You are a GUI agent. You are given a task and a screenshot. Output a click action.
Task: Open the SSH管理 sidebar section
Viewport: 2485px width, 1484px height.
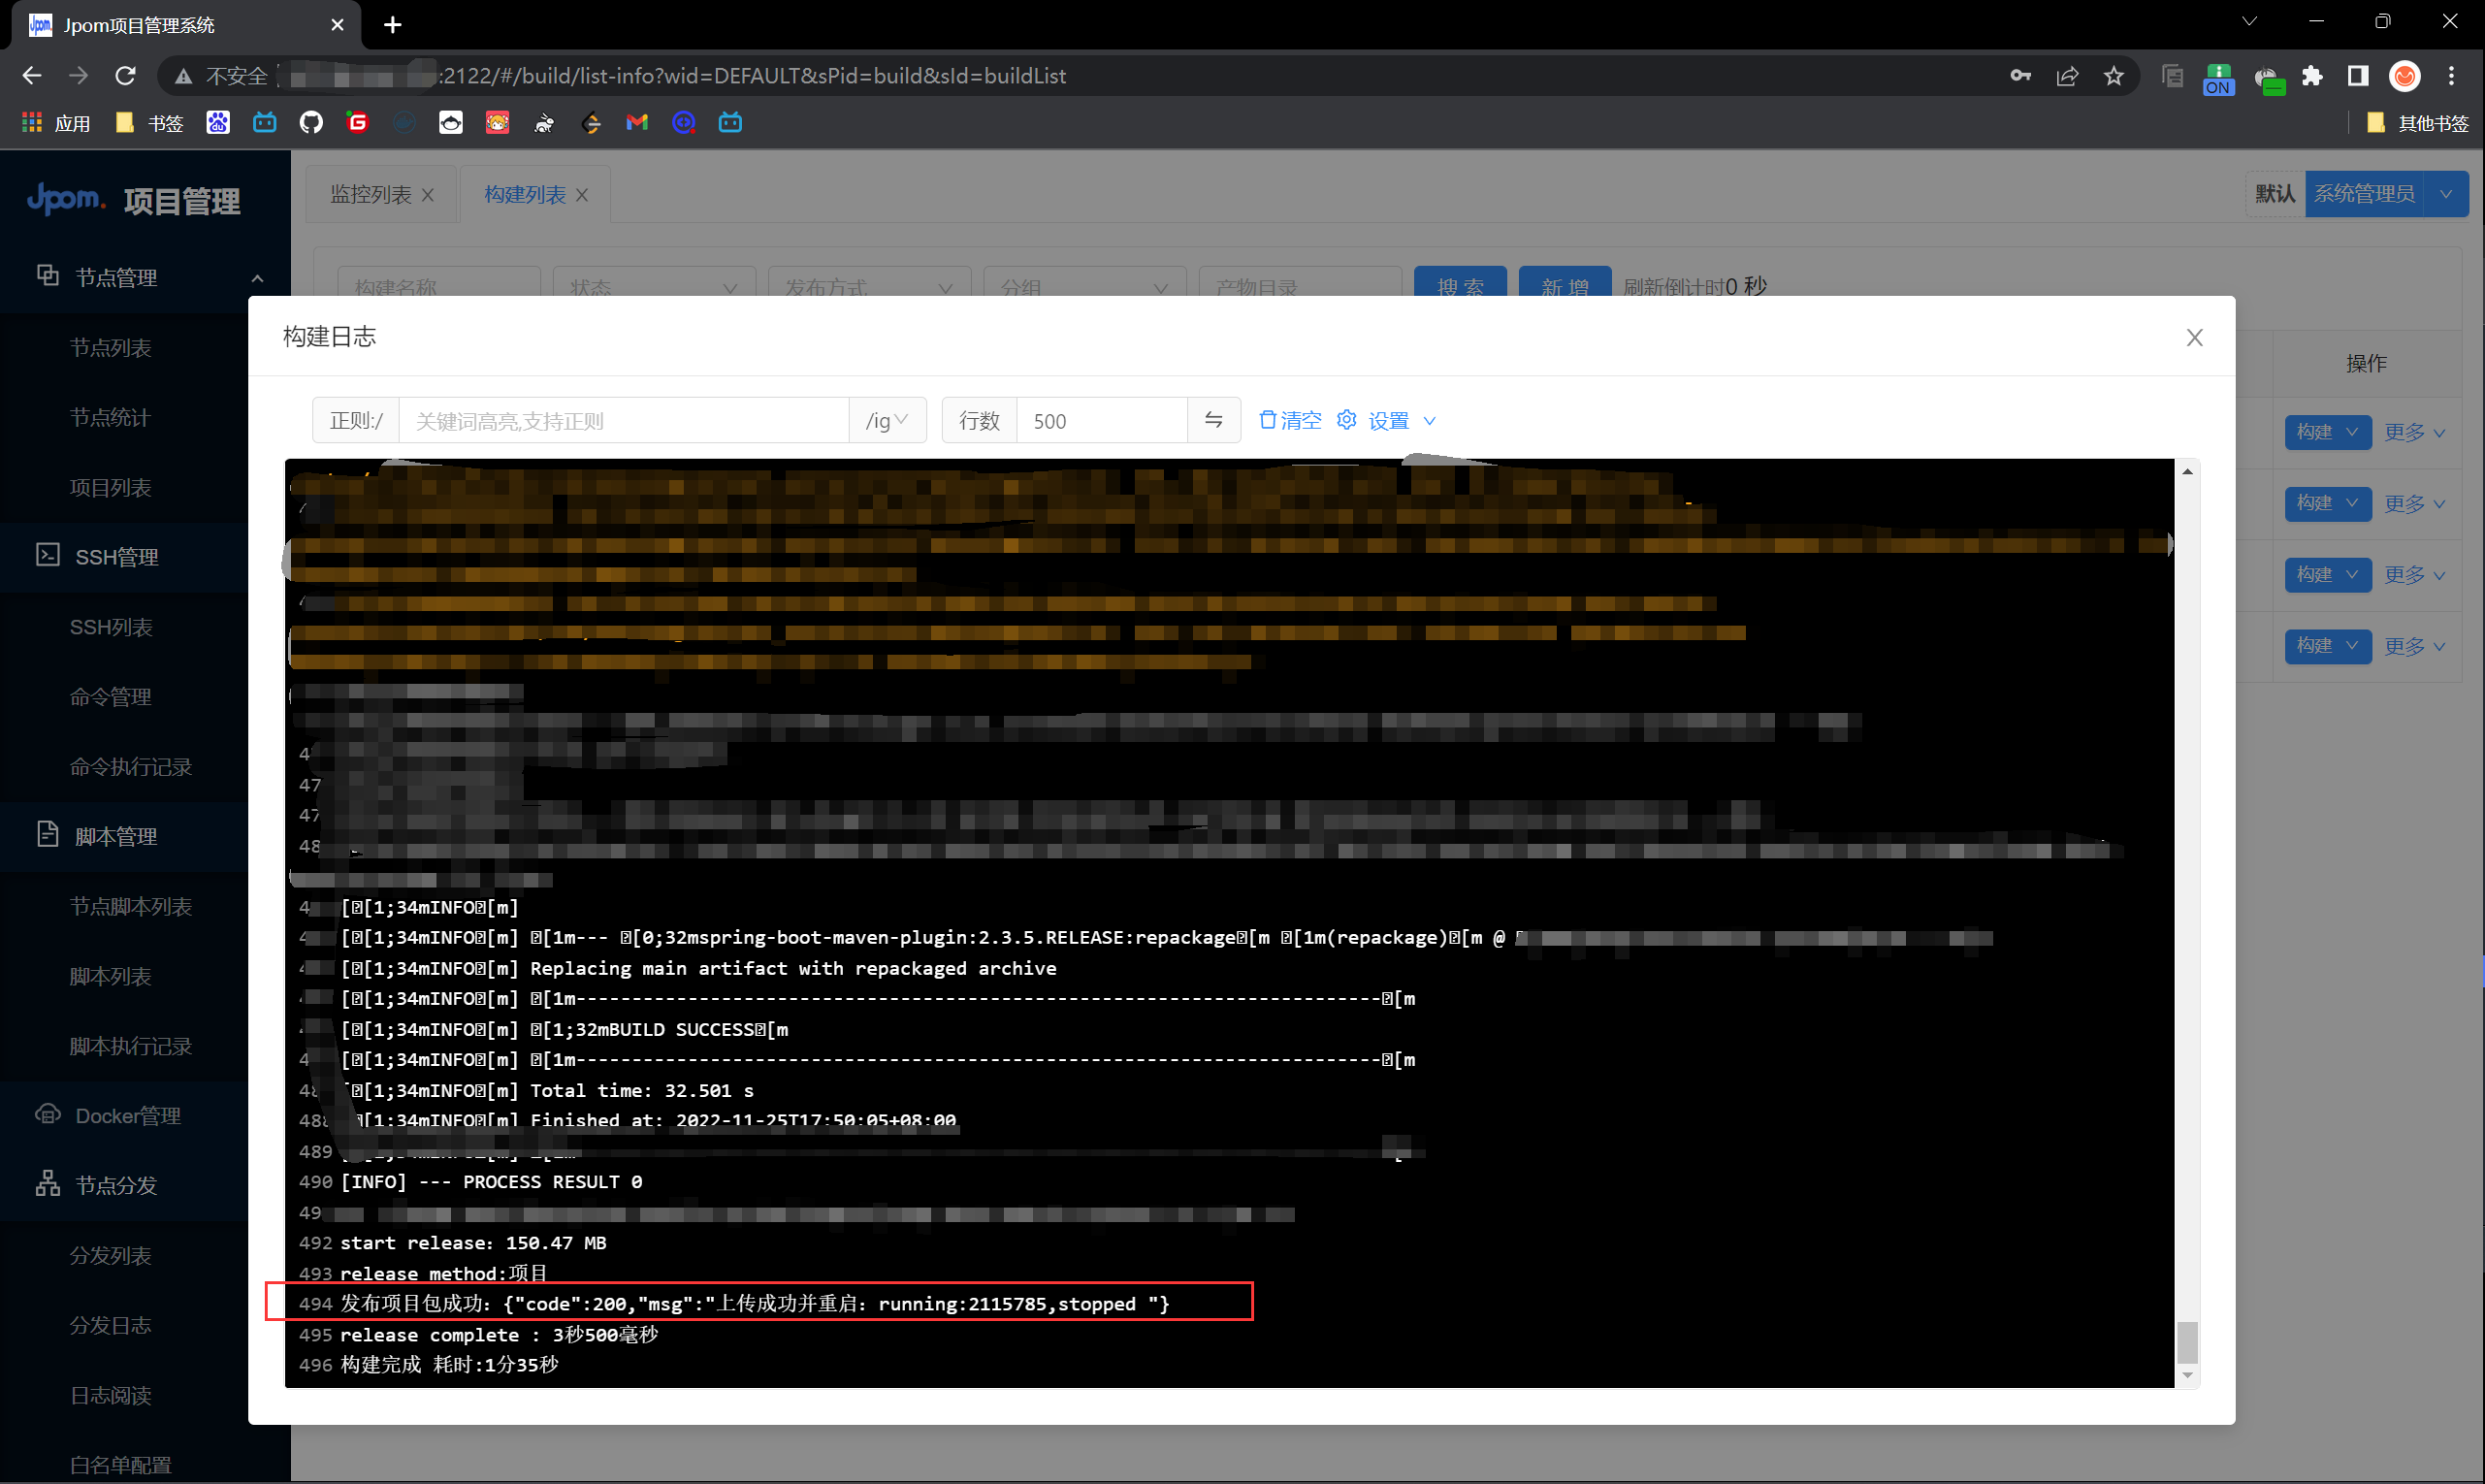point(116,557)
